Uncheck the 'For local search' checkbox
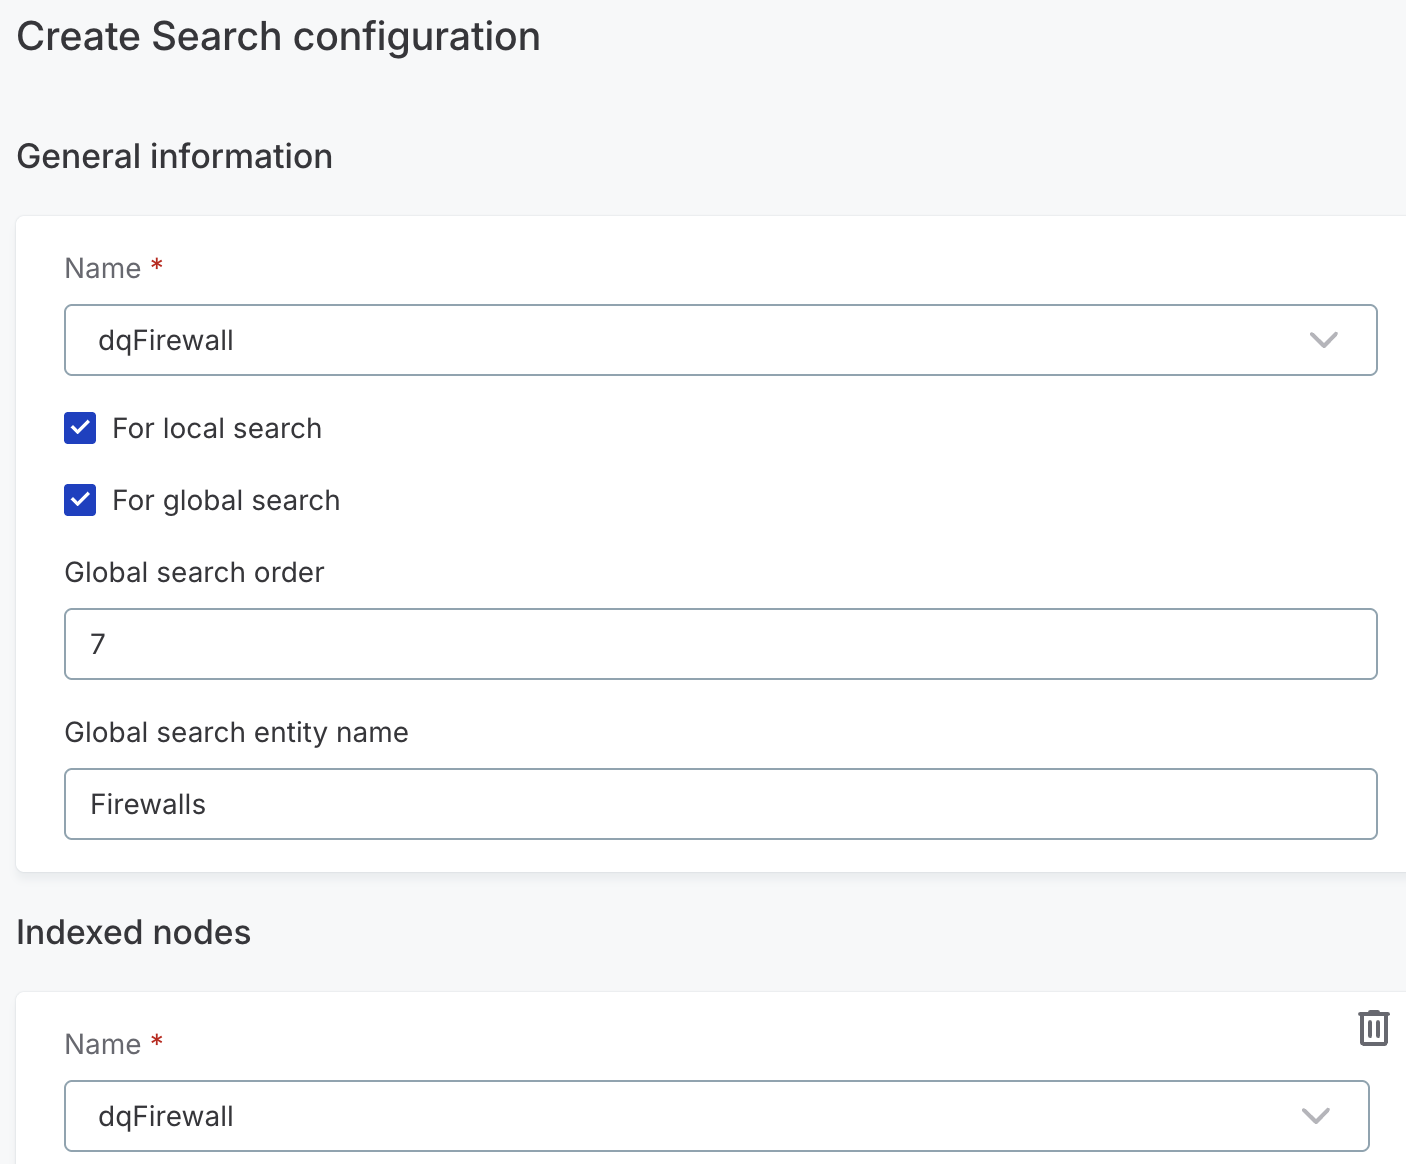Viewport: 1406px width, 1164px height. [x=80, y=428]
